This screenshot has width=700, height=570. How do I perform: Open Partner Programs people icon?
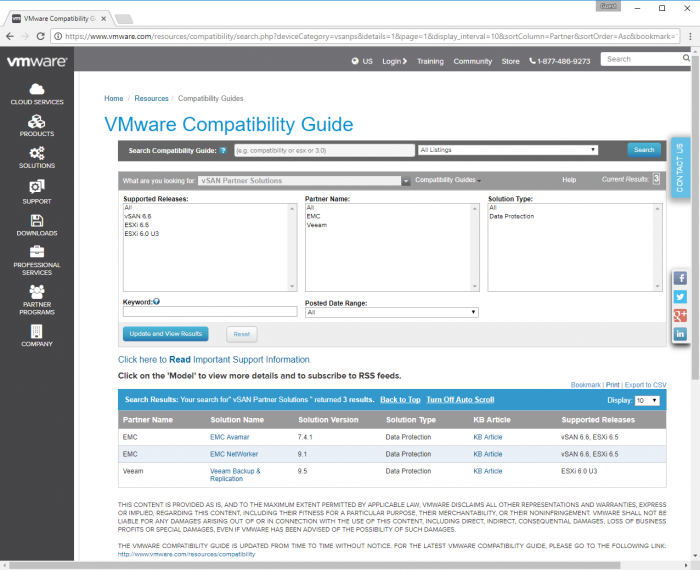pos(37,291)
